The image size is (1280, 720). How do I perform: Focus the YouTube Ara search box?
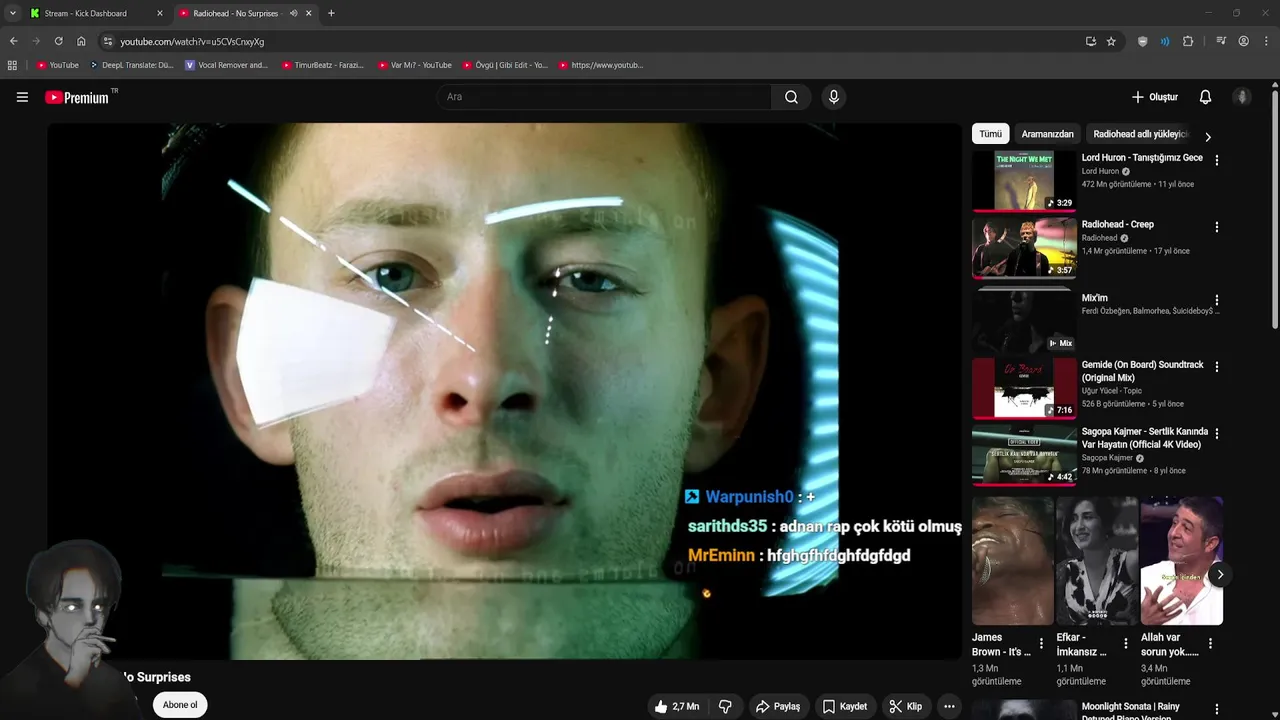click(x=604, y=97)
